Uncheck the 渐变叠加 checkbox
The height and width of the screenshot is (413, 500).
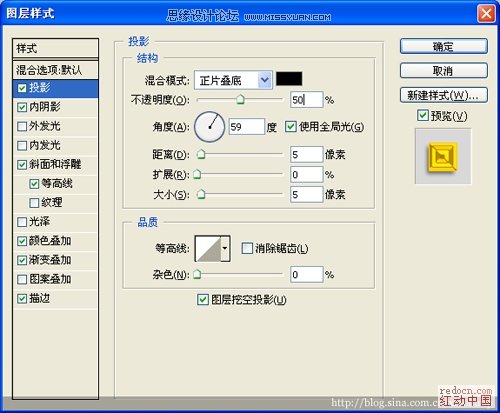click(x=22, y=260)
